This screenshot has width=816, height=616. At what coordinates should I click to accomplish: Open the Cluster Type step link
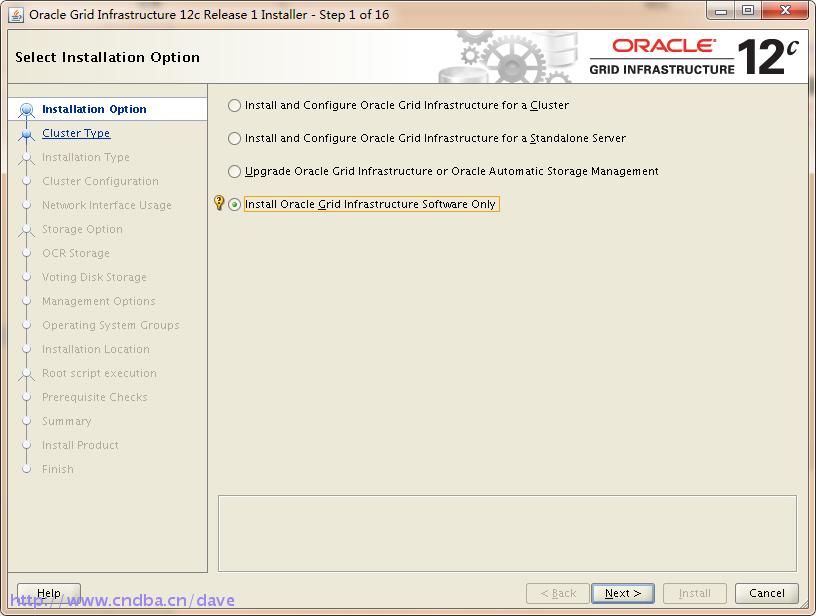(x=76, y=133)
